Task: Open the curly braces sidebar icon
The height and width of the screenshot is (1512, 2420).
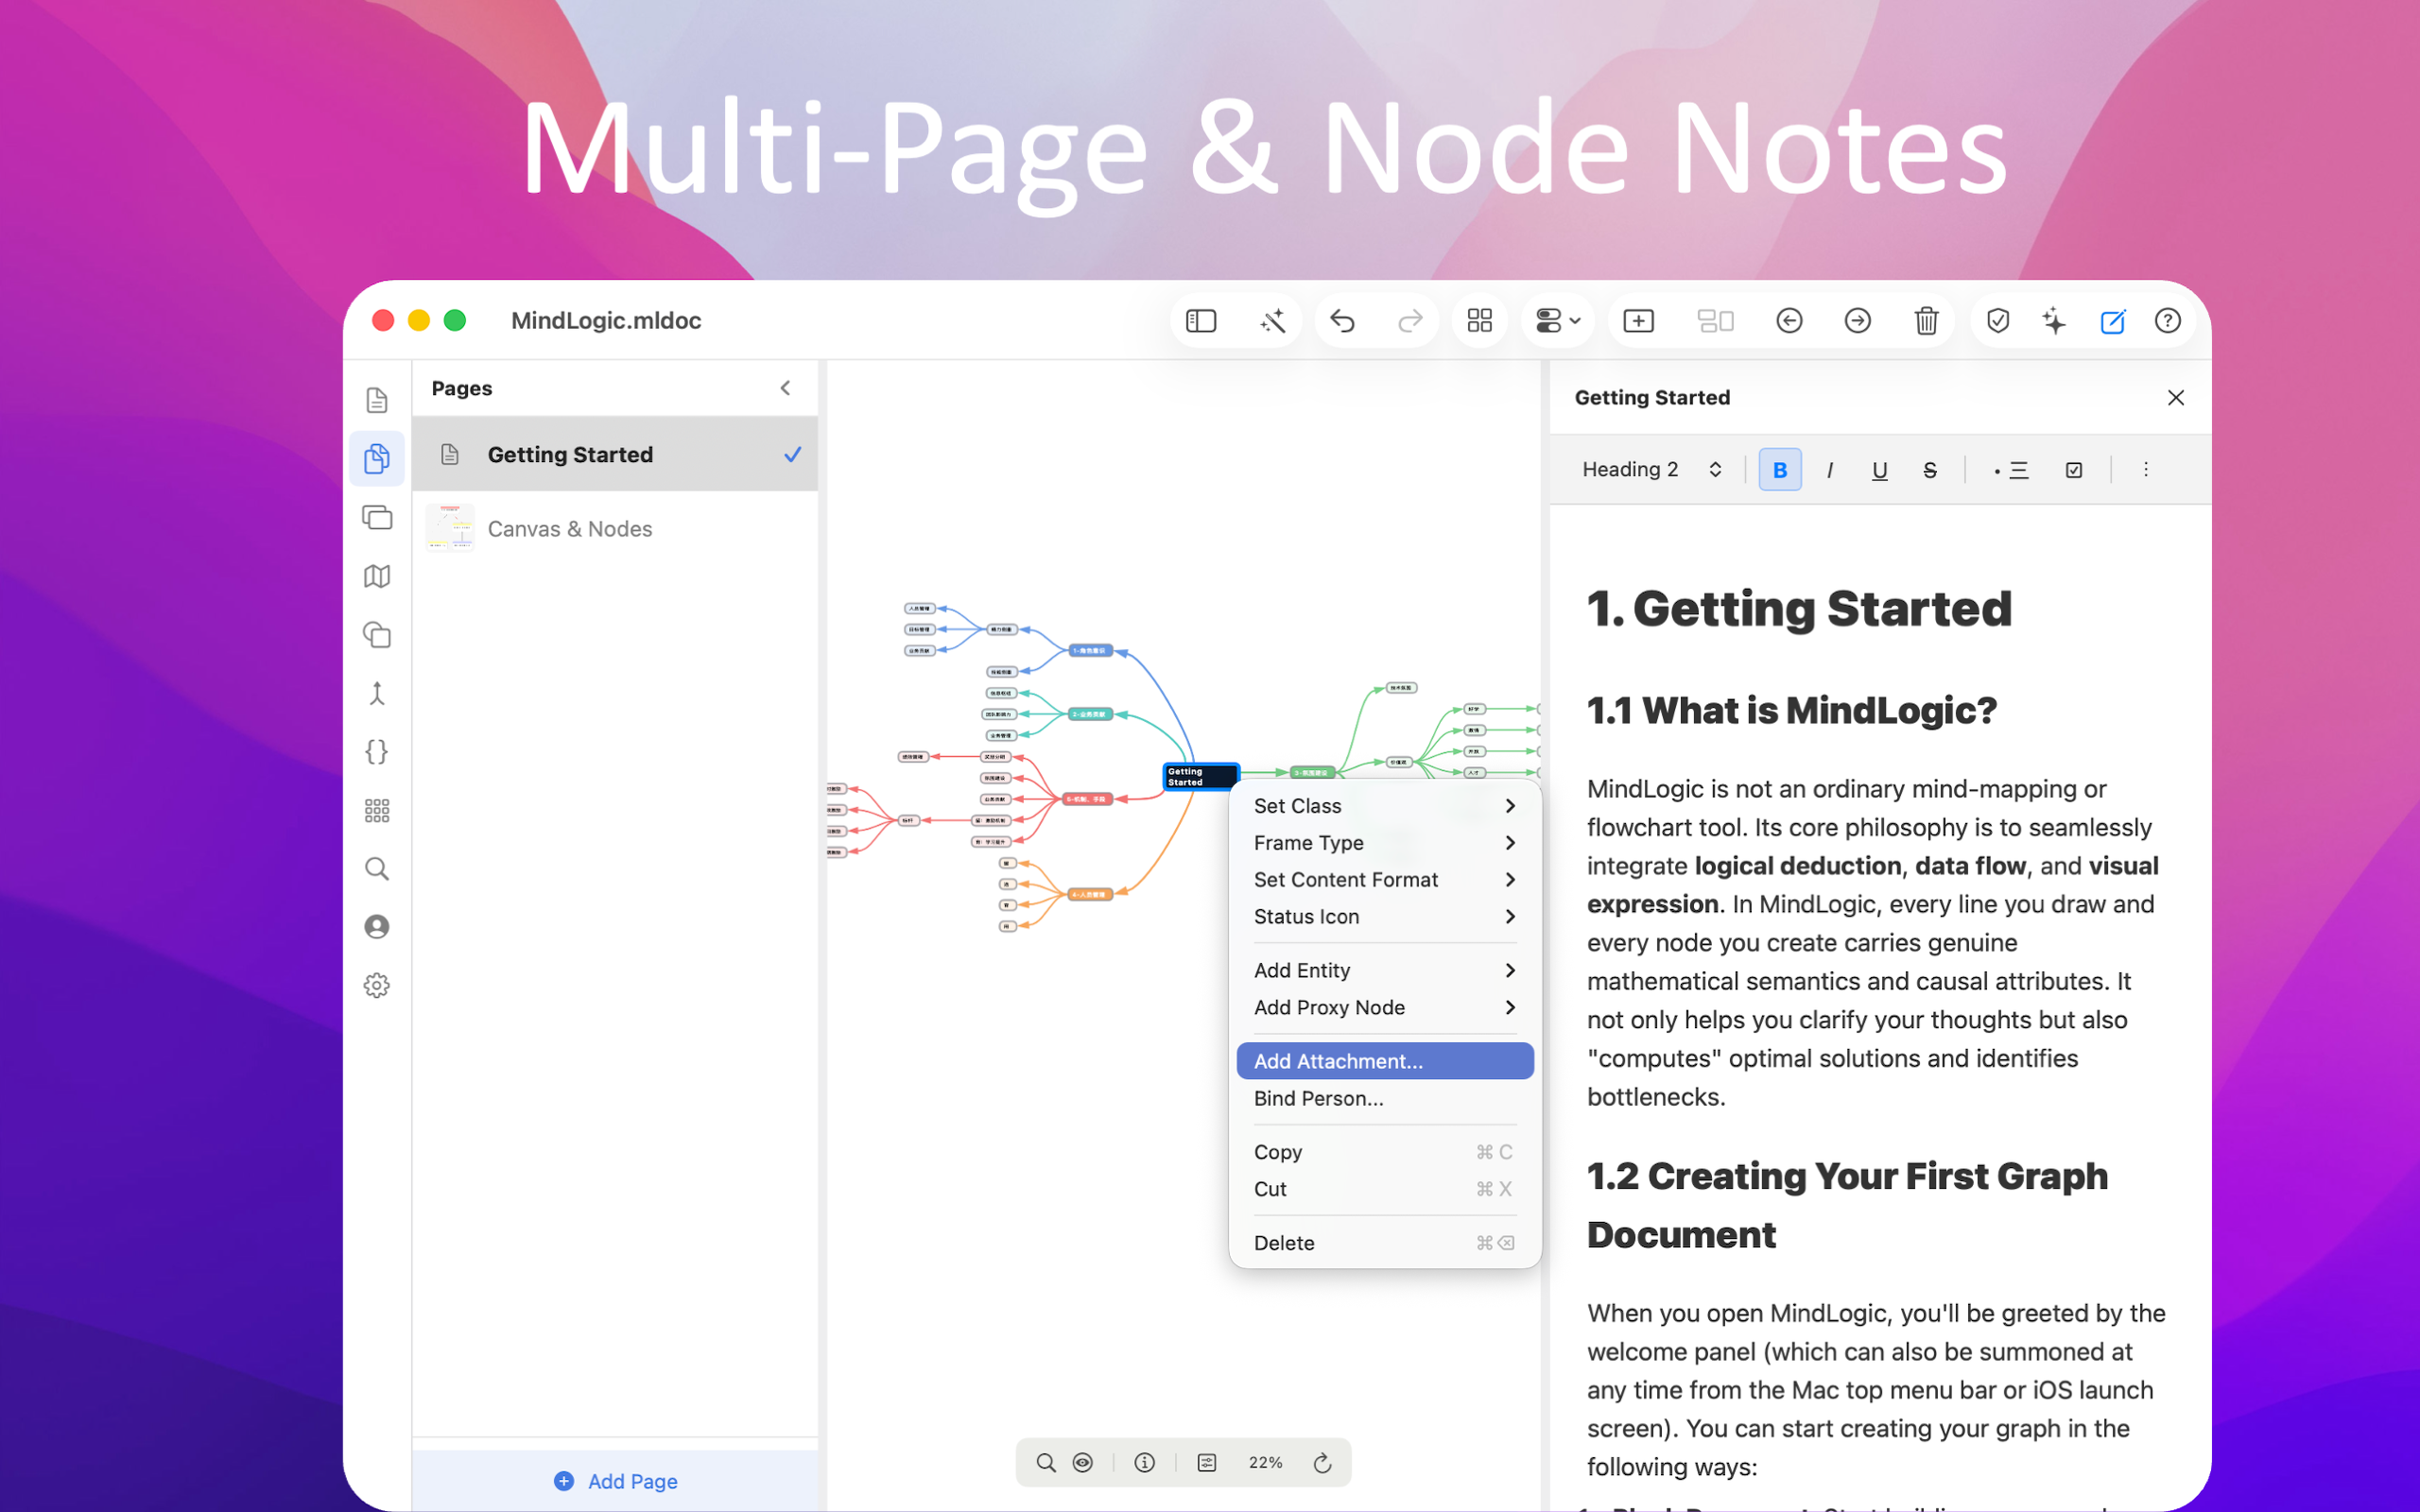Action: coord(377,752)
